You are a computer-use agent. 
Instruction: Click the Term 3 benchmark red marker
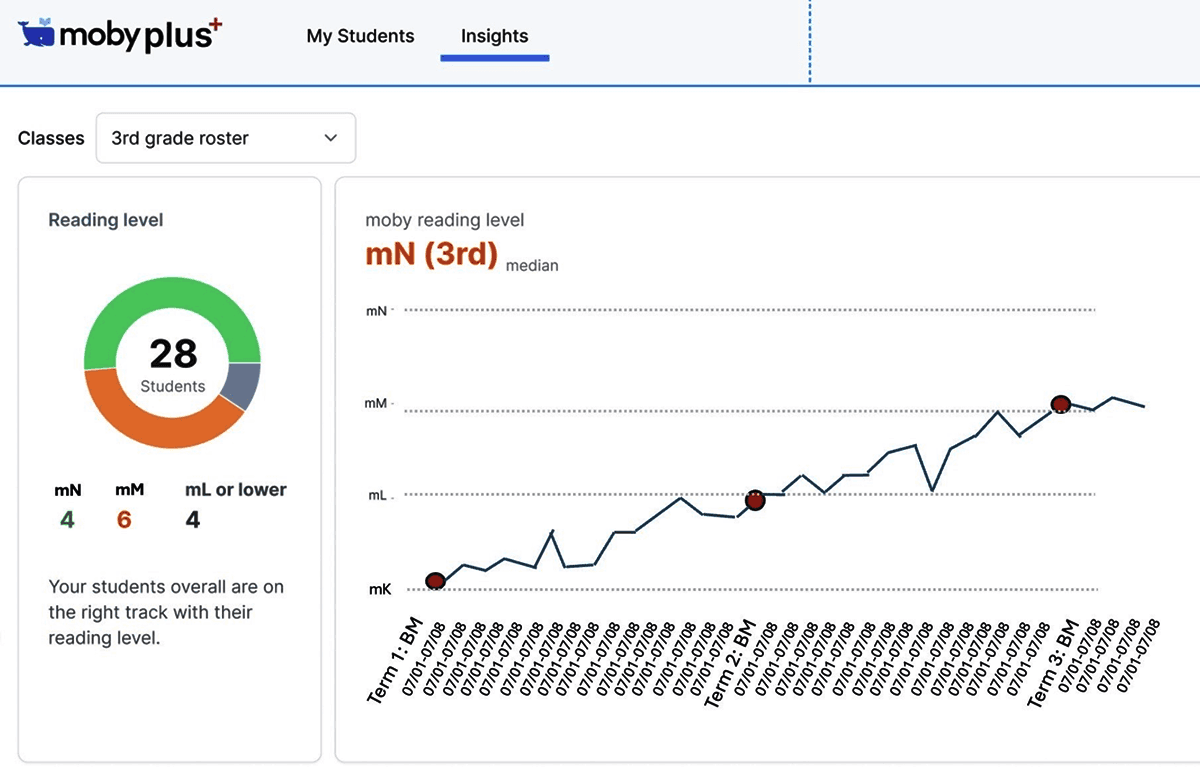[x=1061, y=404]
